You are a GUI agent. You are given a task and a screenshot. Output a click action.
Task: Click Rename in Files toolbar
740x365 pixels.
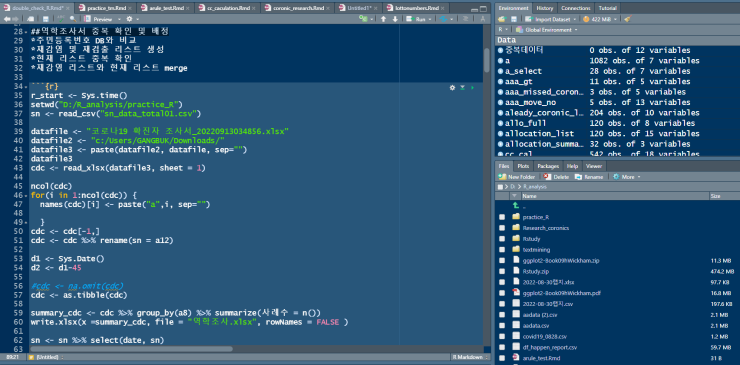pyautogui.click(x=589, y=177)
